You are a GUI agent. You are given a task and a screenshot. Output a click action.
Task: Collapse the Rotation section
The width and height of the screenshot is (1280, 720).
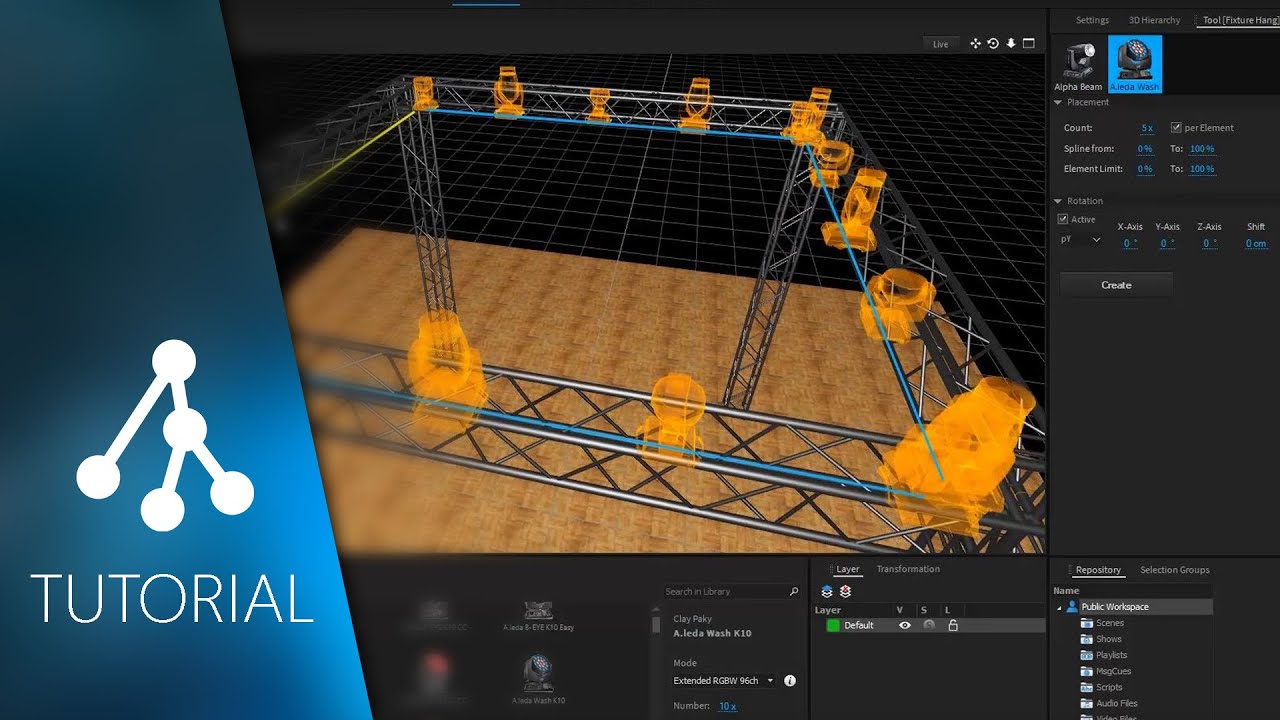click(1059, 201)
